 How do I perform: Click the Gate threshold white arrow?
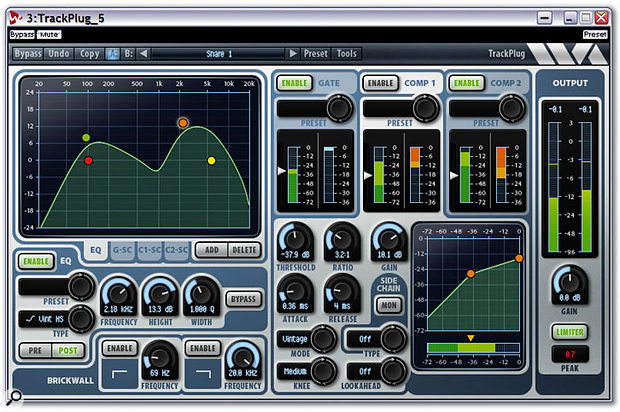pos(282,171)
